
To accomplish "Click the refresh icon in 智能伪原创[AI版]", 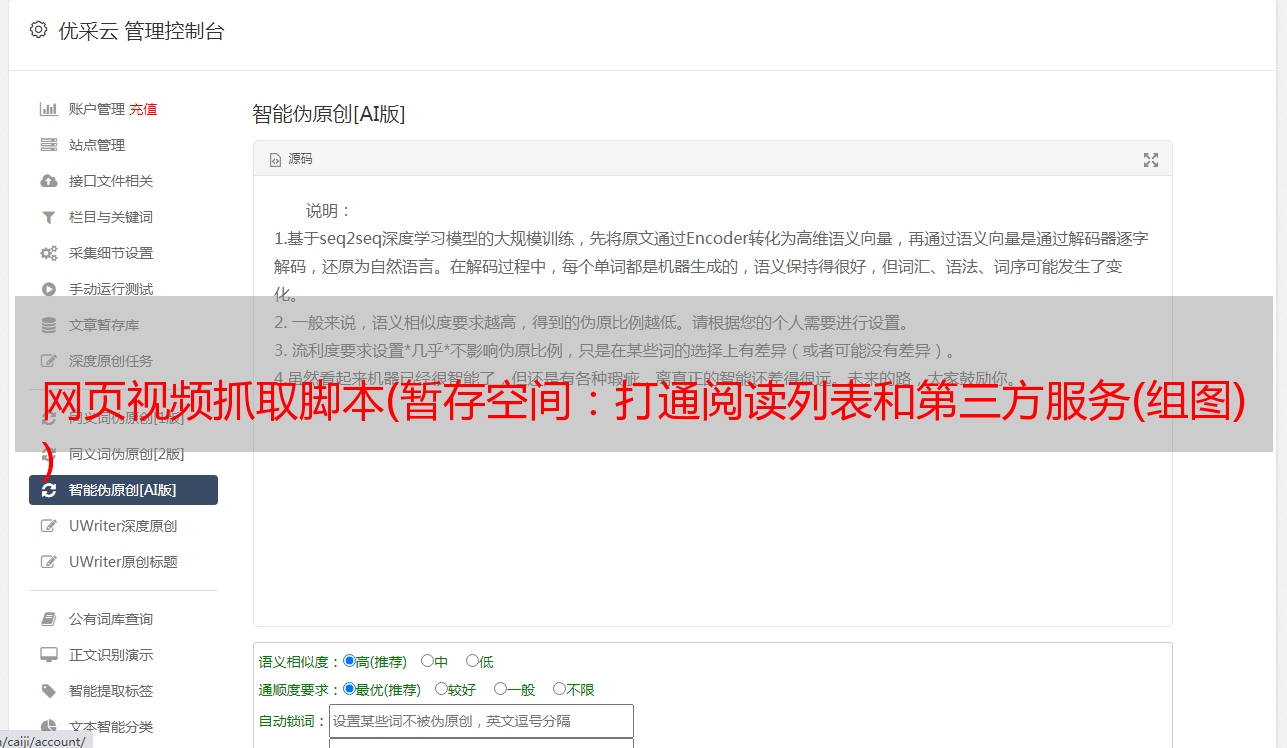I will (x=48, y=490).
